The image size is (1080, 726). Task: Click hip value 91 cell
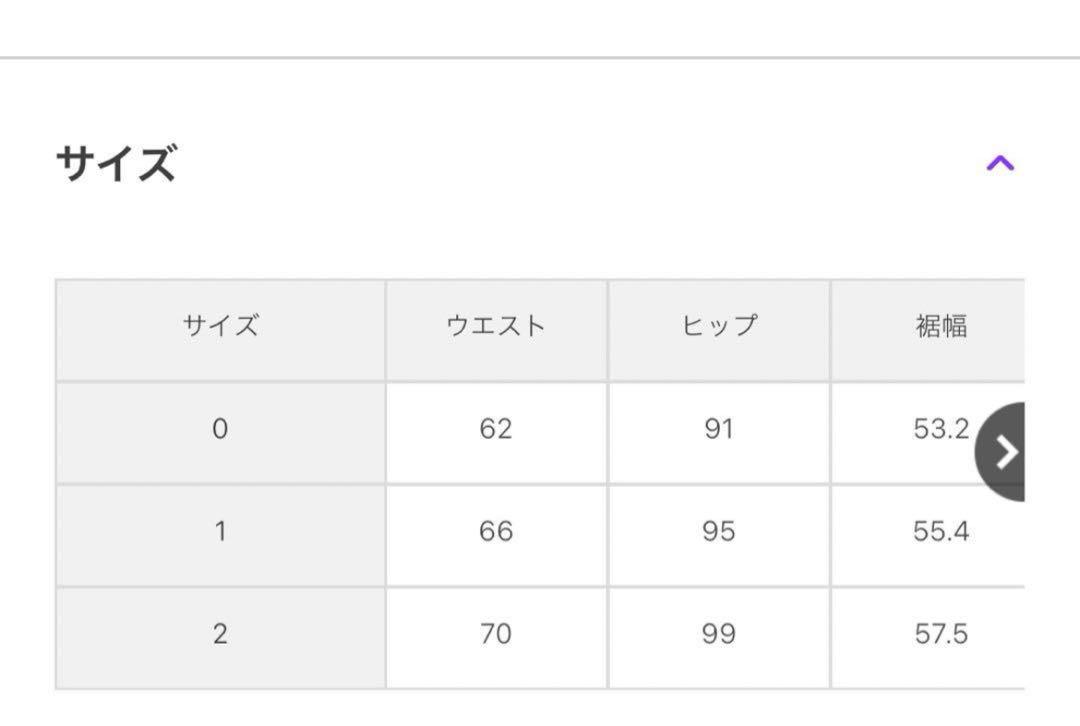(719, 430)
